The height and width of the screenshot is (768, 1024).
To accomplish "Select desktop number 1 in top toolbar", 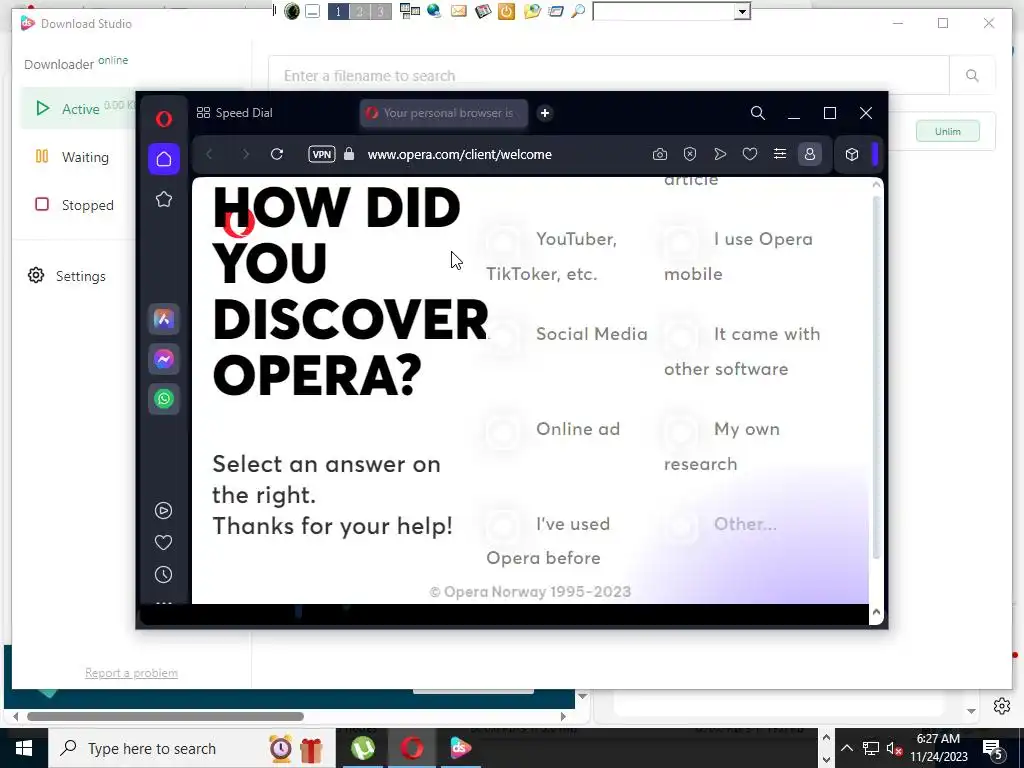I will 338,11.
